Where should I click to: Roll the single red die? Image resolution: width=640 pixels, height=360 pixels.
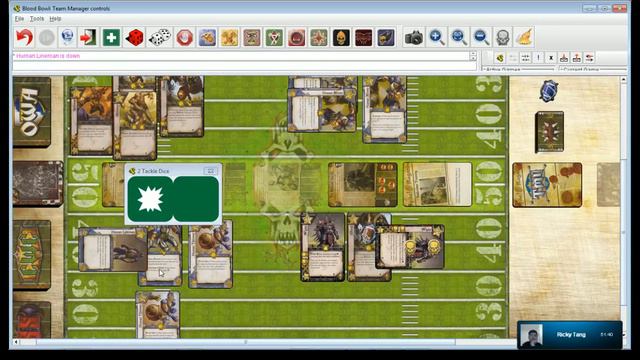pos(134,38)
